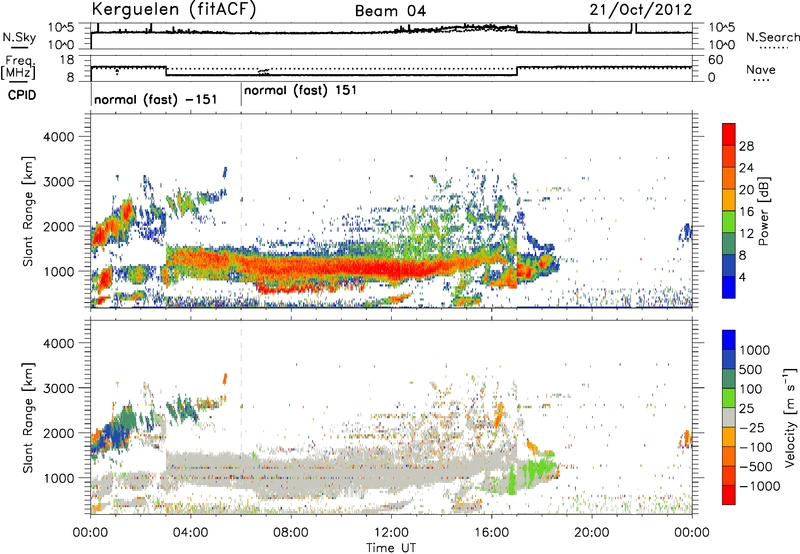Pick the red bottom segment of velocity colorbar
This screenshot has width=800, height=554.
click(x=729, y=495)
